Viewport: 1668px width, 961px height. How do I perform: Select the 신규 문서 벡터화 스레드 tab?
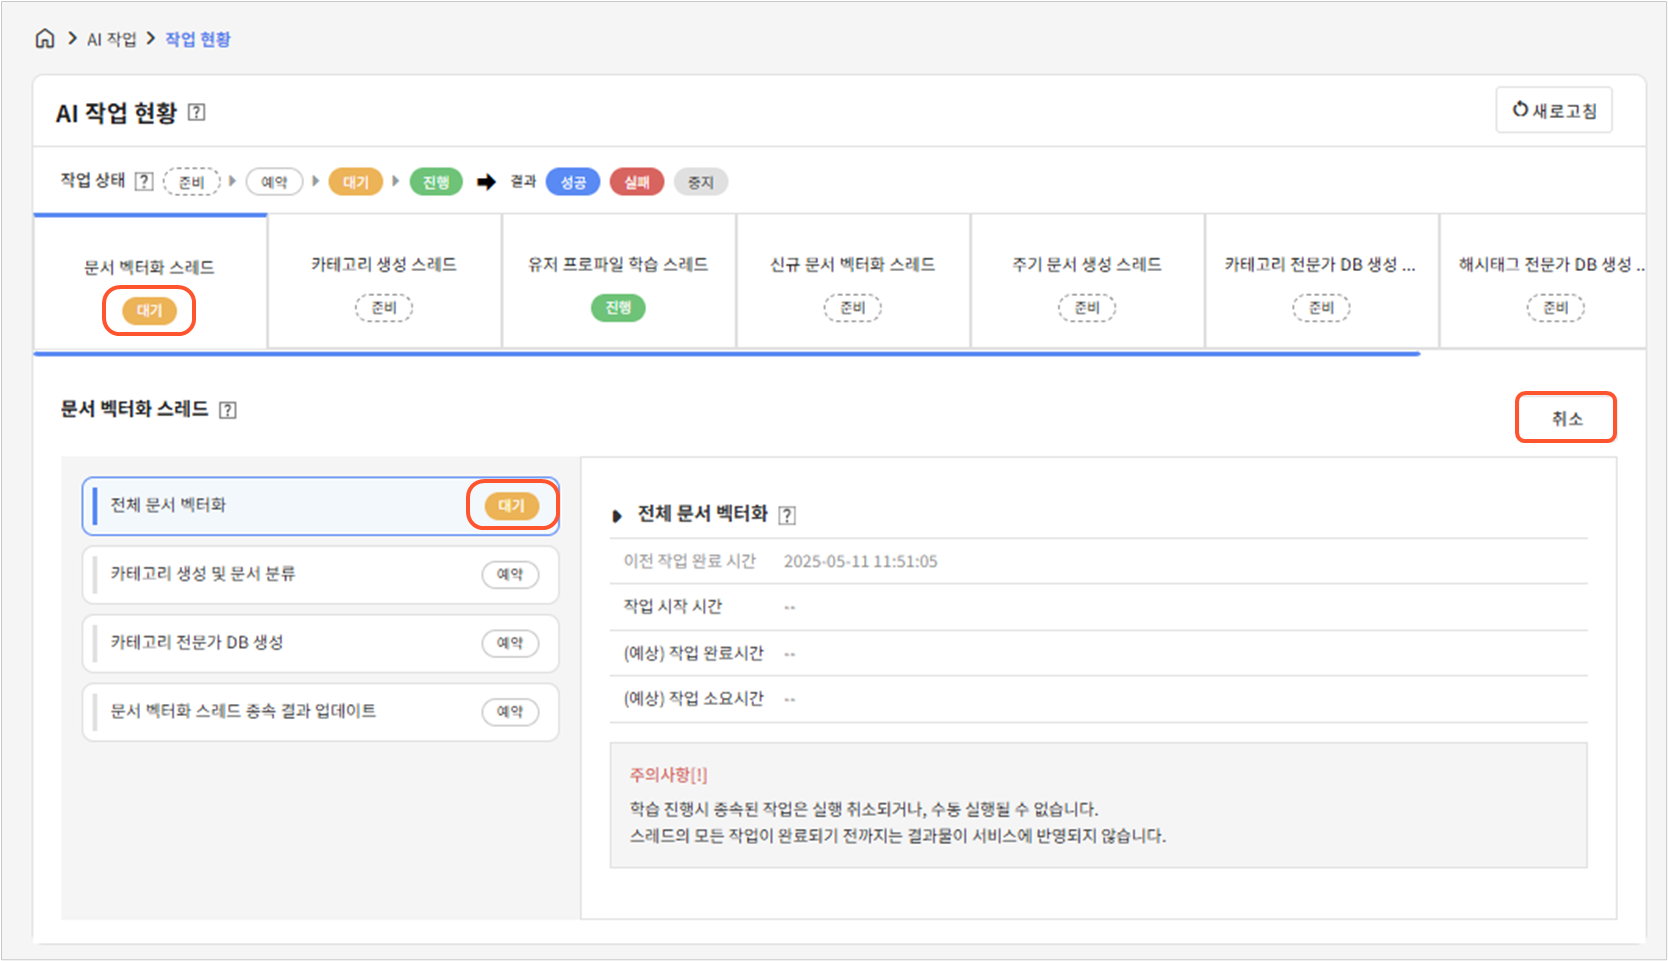(x=852, y=282)
